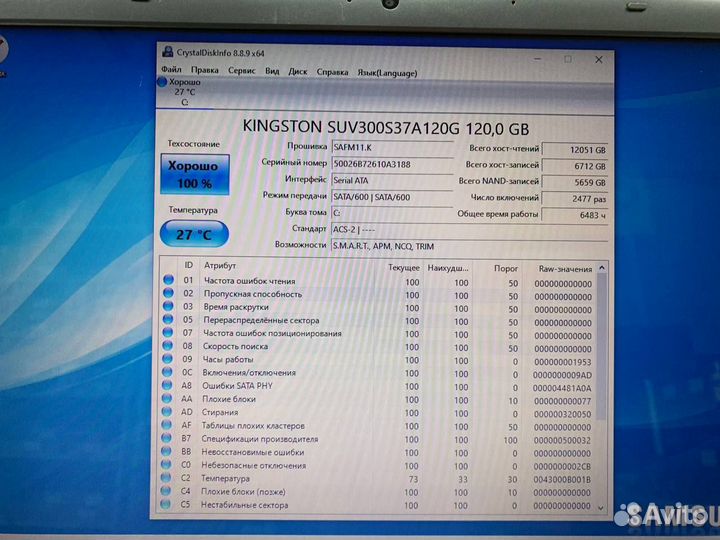Click the attribute list scroll-down arrow
This screenshot has height=540, width=720.
point(602,508)
